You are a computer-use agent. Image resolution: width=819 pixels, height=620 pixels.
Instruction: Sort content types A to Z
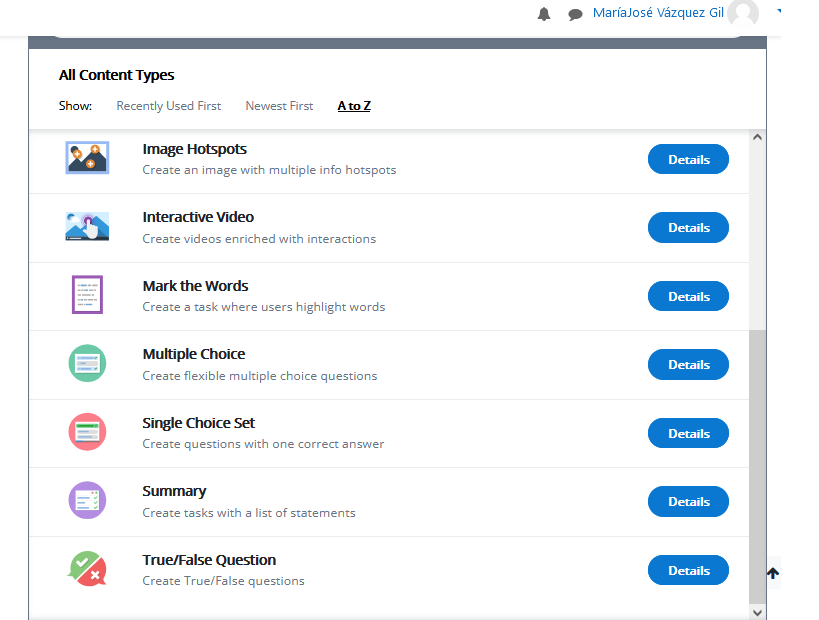(x=354, y=106)
